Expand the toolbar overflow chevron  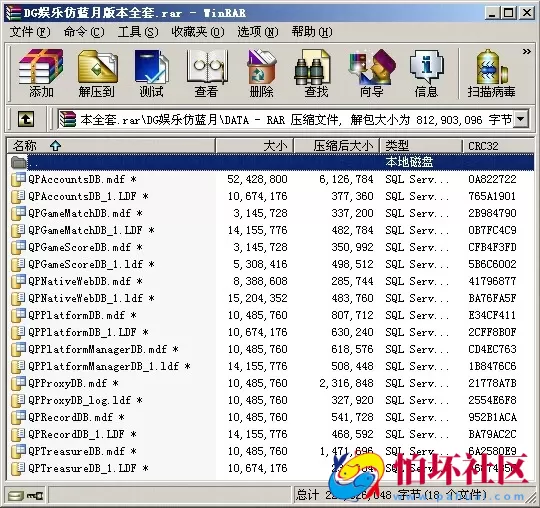[527, 52]
